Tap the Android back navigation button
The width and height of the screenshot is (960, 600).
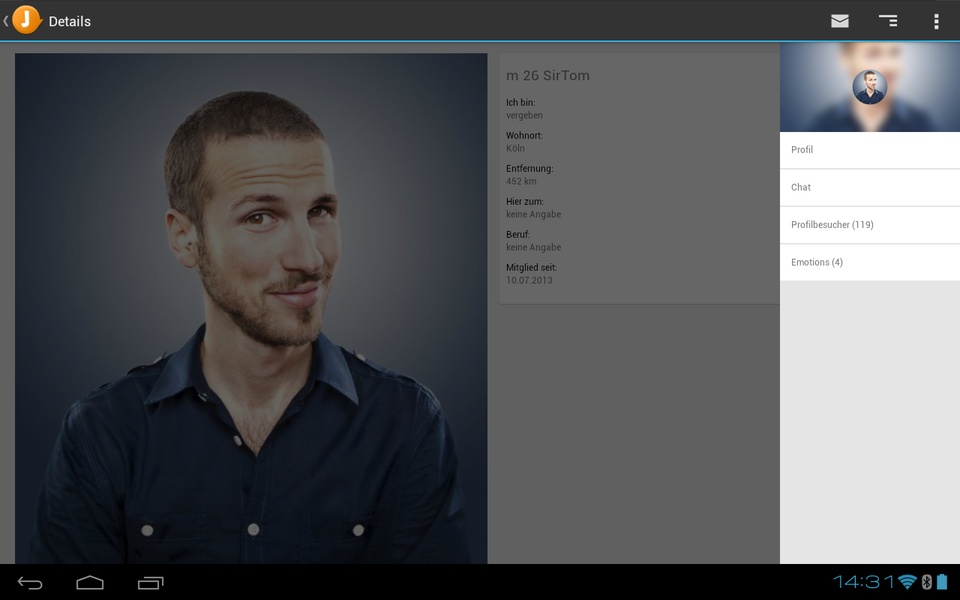tap(30, 583)
